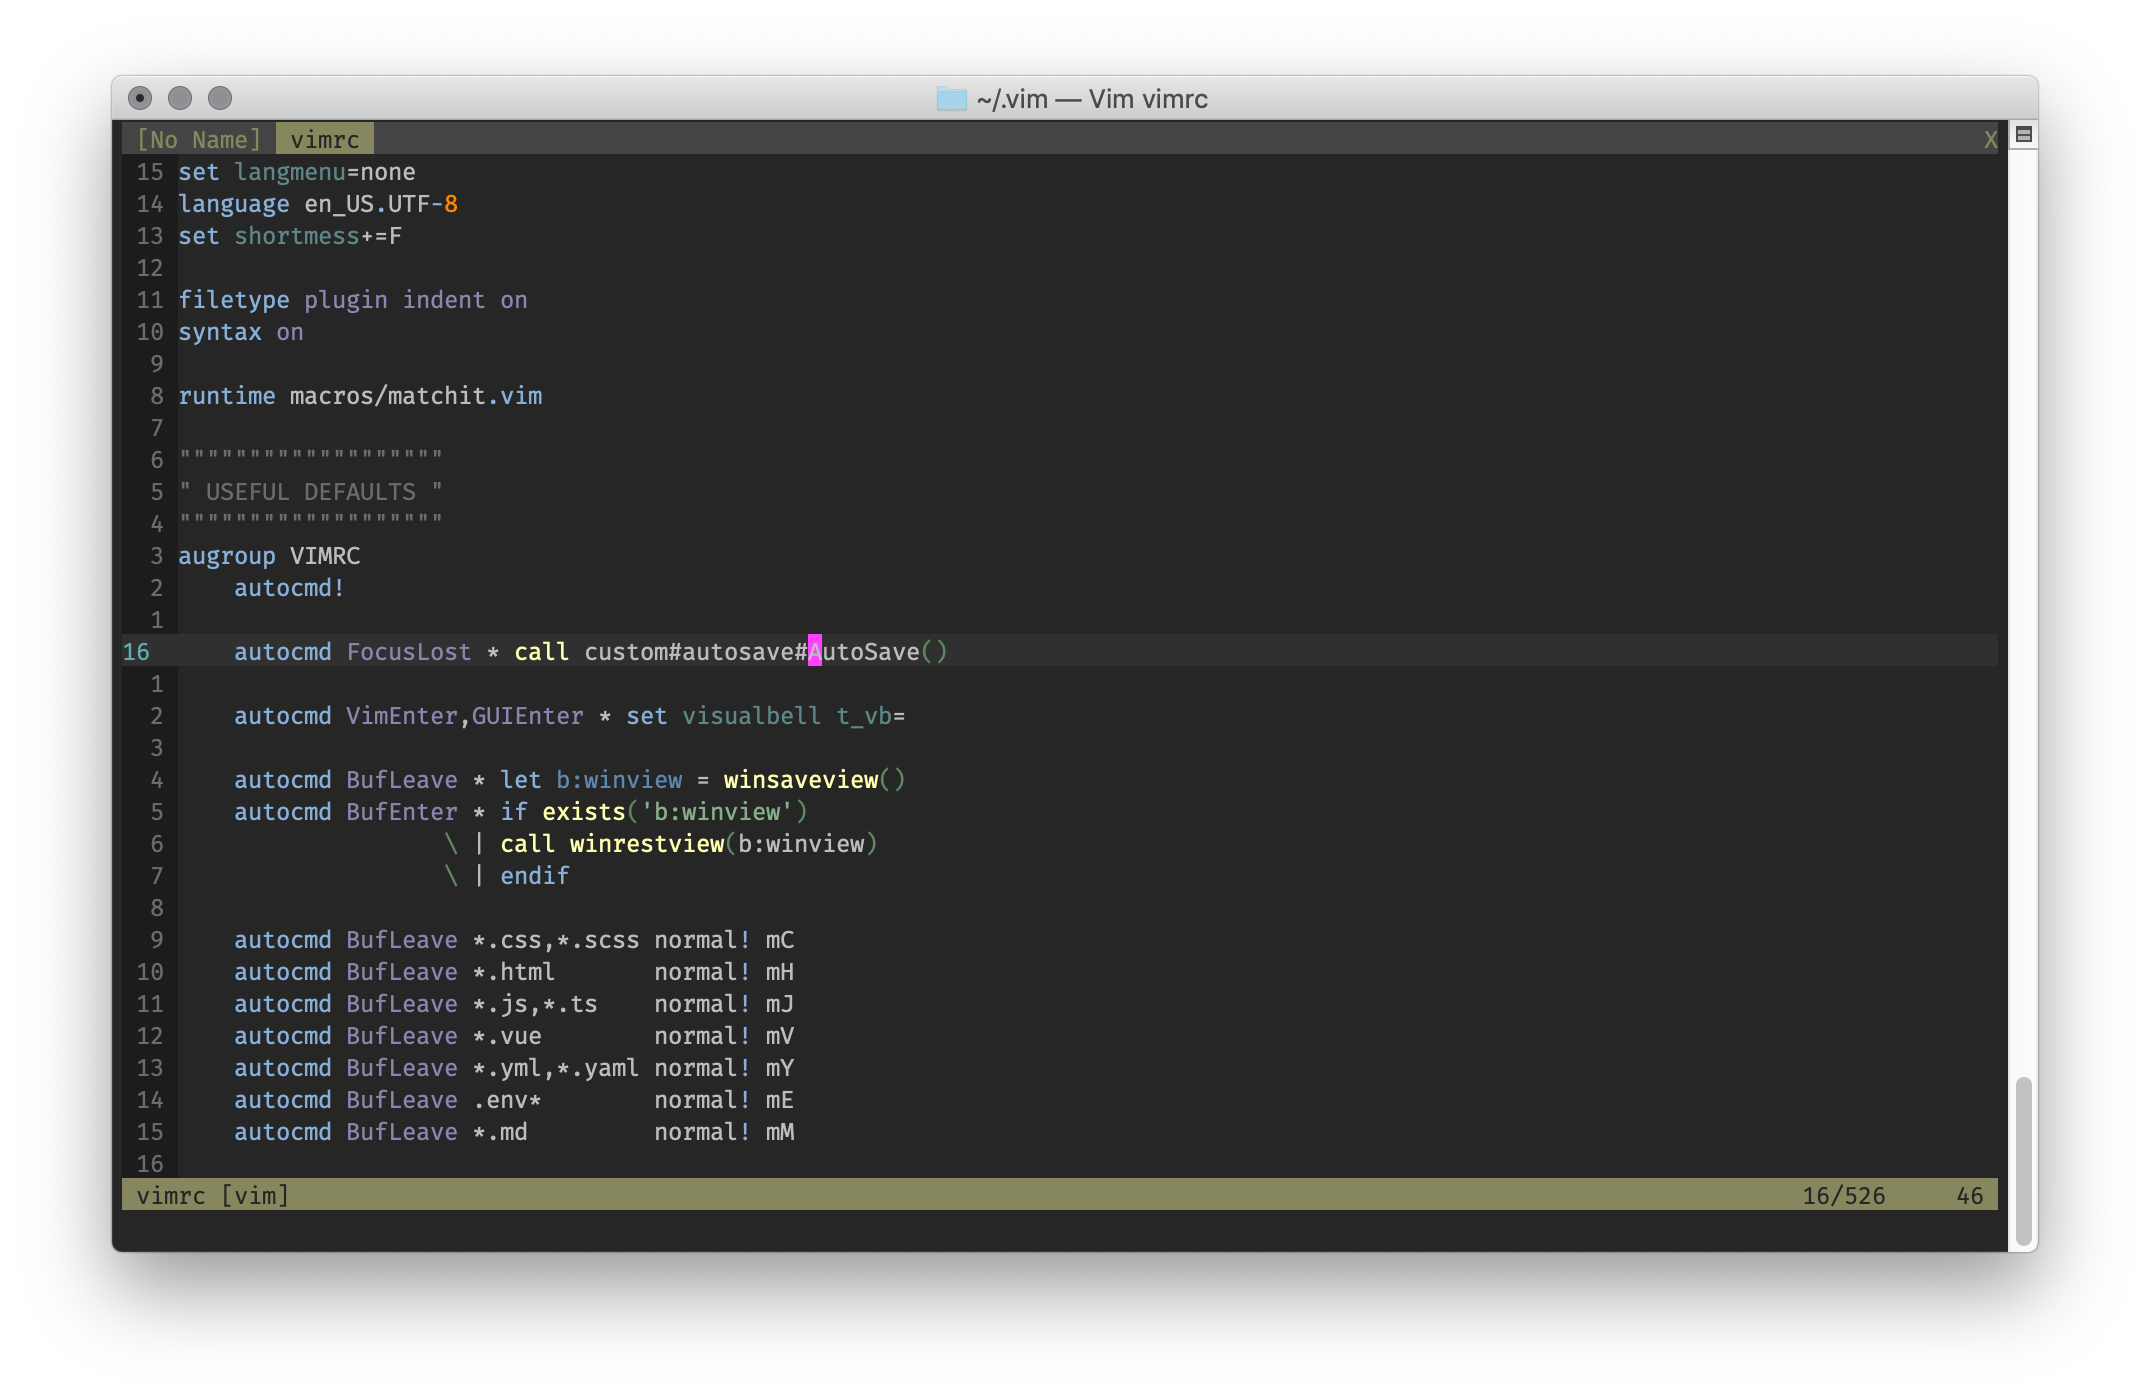This screenshot has width=2150, height=1400.
Task: Click the red close window button
Action: (x=141, y=98)
